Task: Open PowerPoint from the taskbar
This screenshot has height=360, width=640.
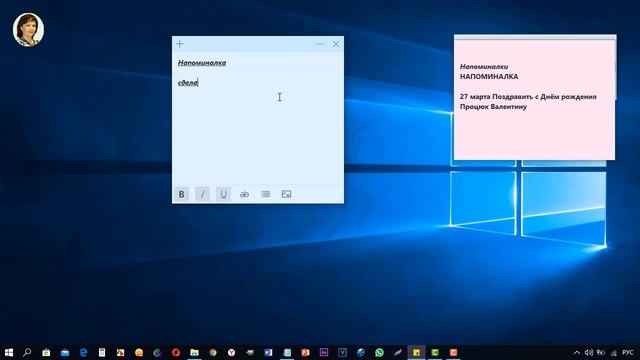Action: click(x=305, y=352)
